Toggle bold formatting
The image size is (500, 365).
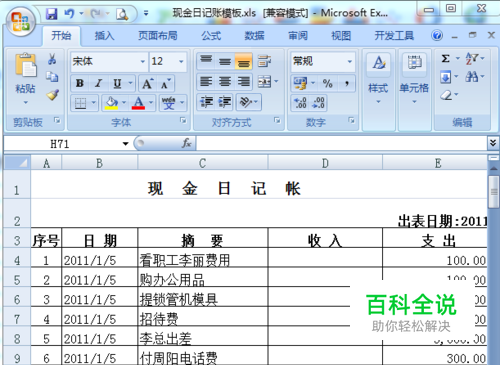[x=80, y=83]
